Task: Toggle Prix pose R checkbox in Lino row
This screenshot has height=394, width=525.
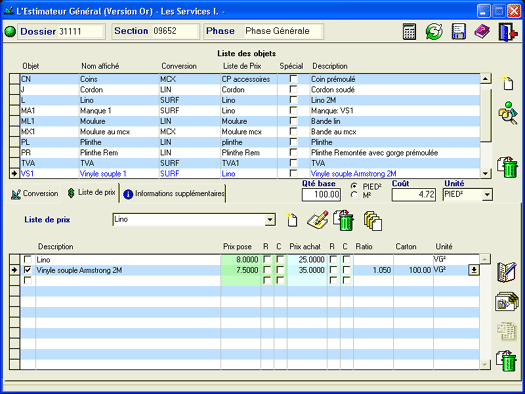Action: click(267, 259)
